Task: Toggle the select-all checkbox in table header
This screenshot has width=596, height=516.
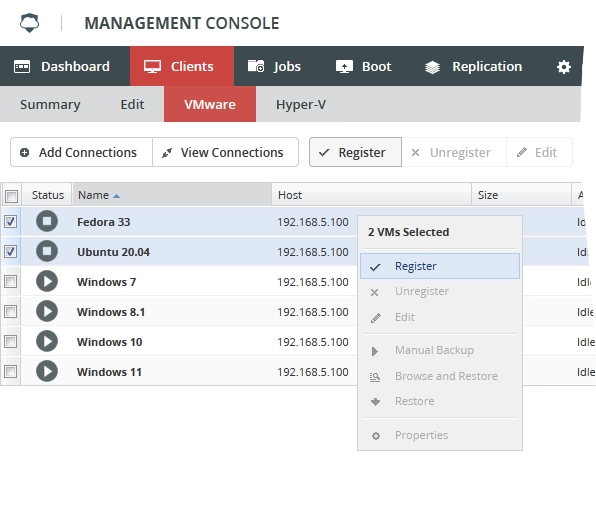Action: click(x=11, y=196)
